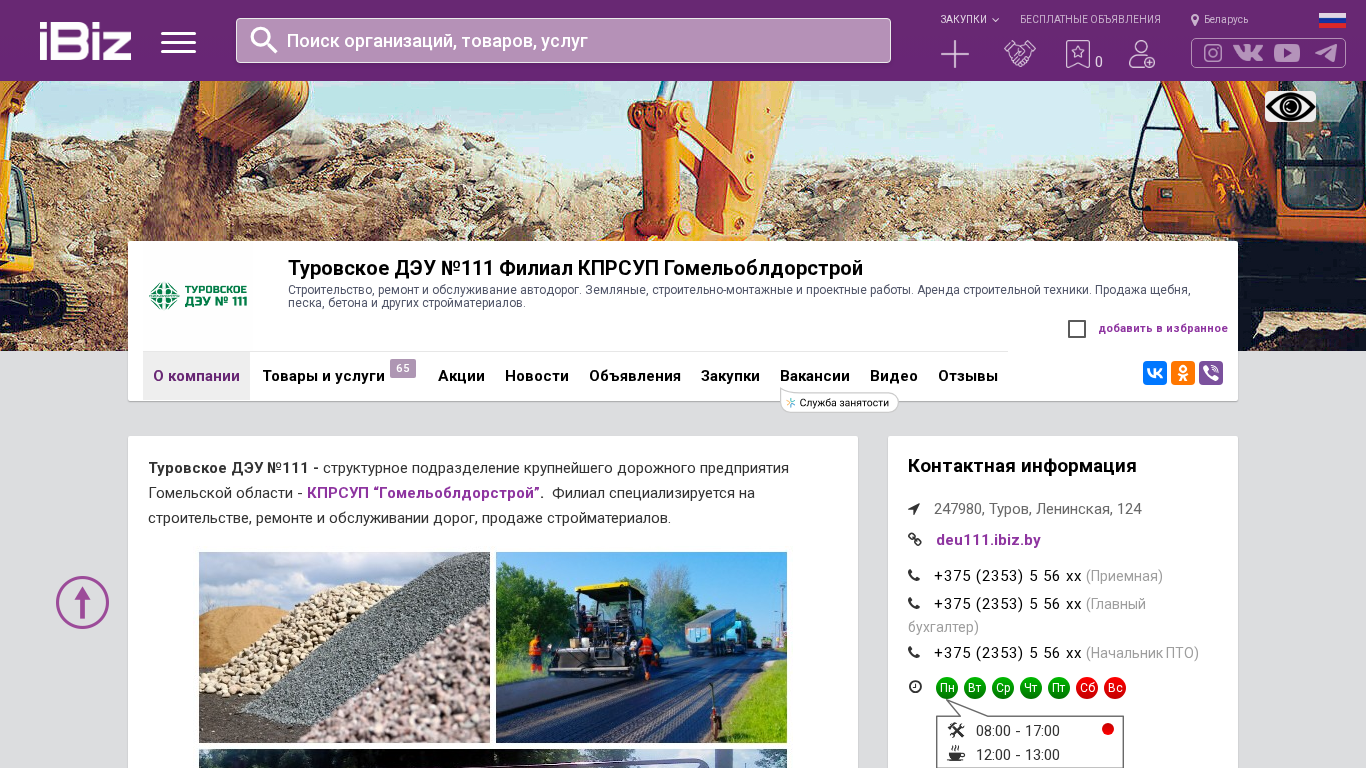The image size is (1366, 768).
Task: Click the добавить в избранное link text
Action: (1163, 329)
